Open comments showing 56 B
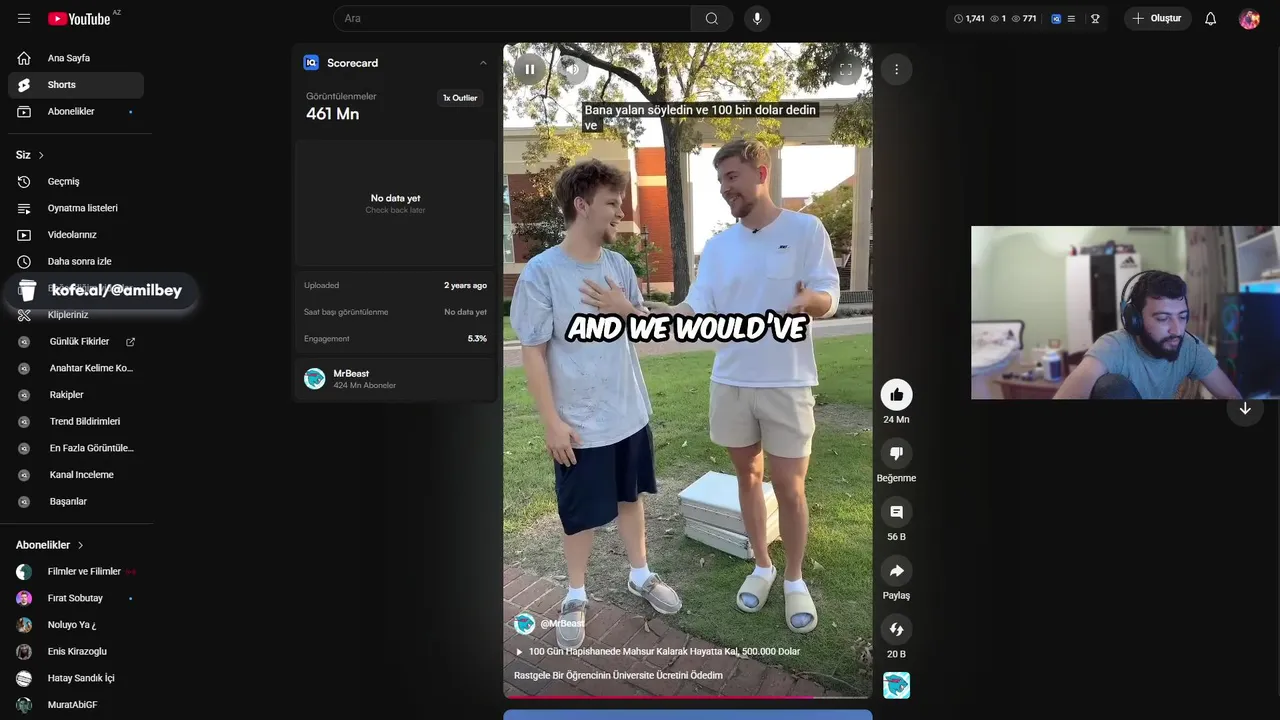Screen dimensions: 1280x720 point(896,512)
